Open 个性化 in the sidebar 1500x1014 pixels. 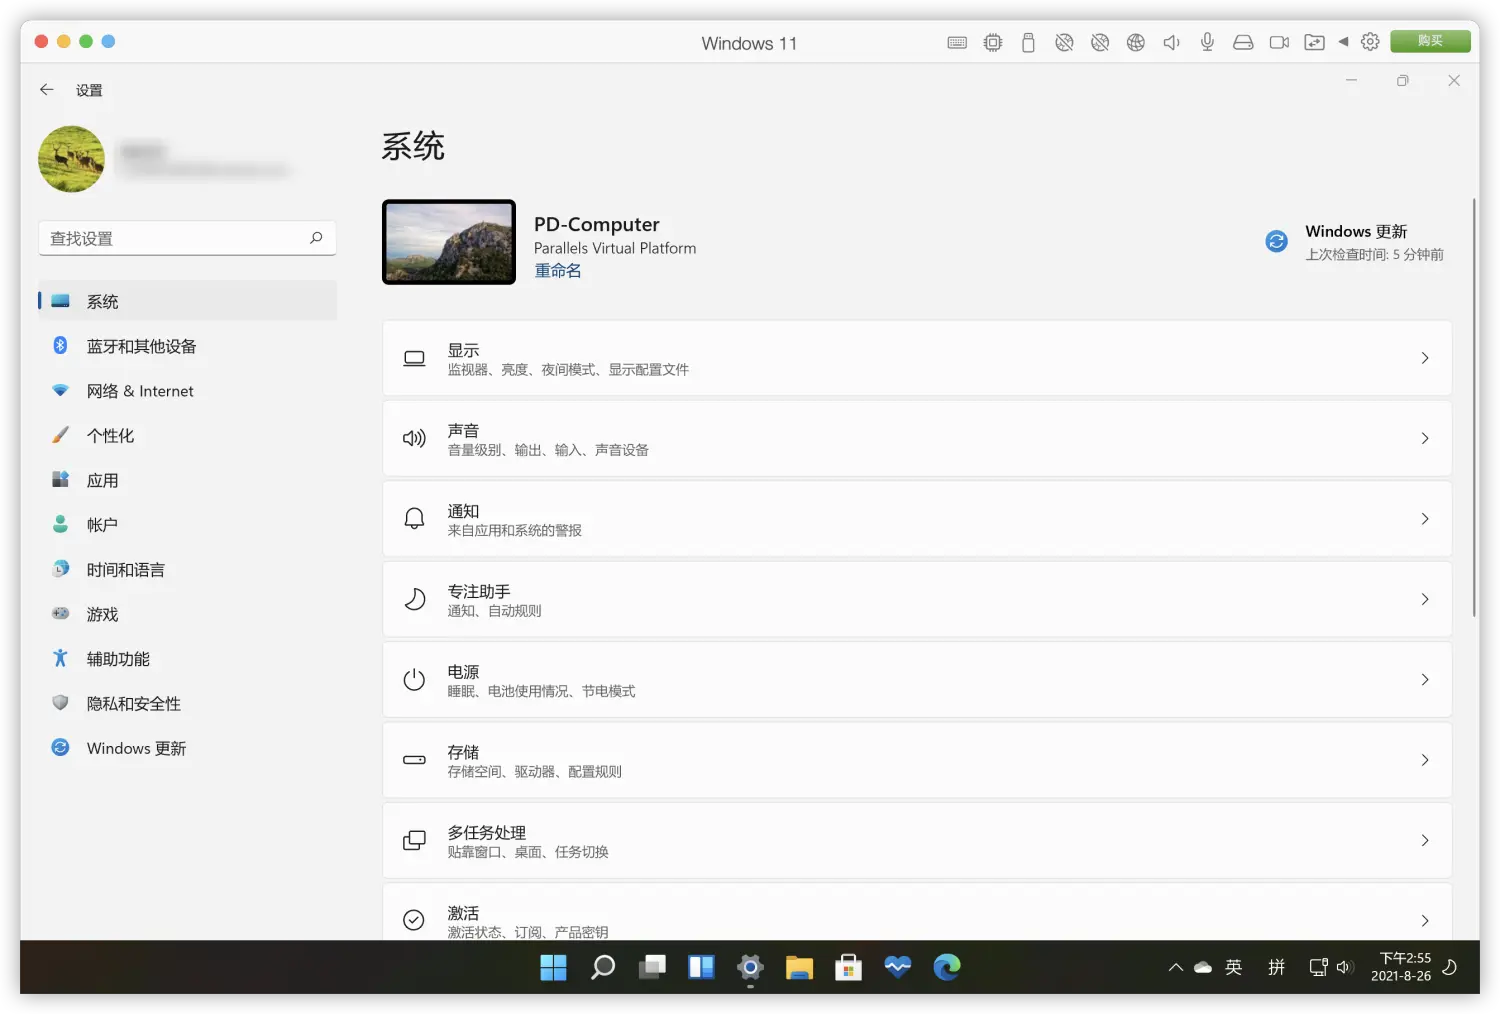coord(187,435)
